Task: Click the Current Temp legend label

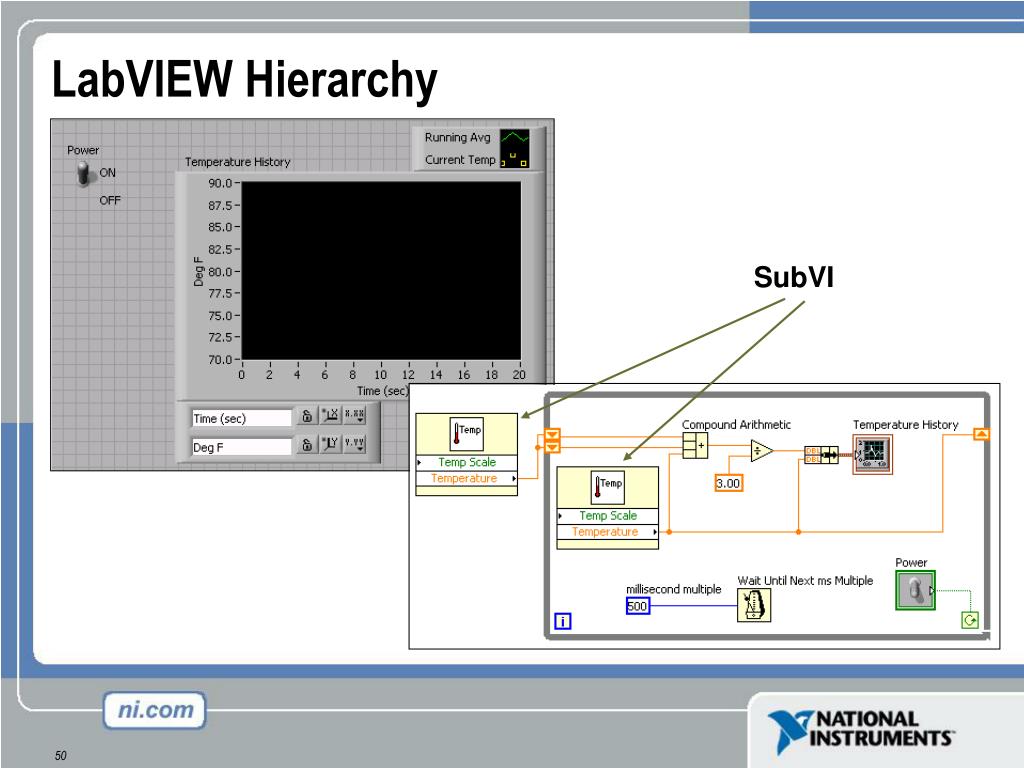Action: pyautogui.click(x=460, y=160)
